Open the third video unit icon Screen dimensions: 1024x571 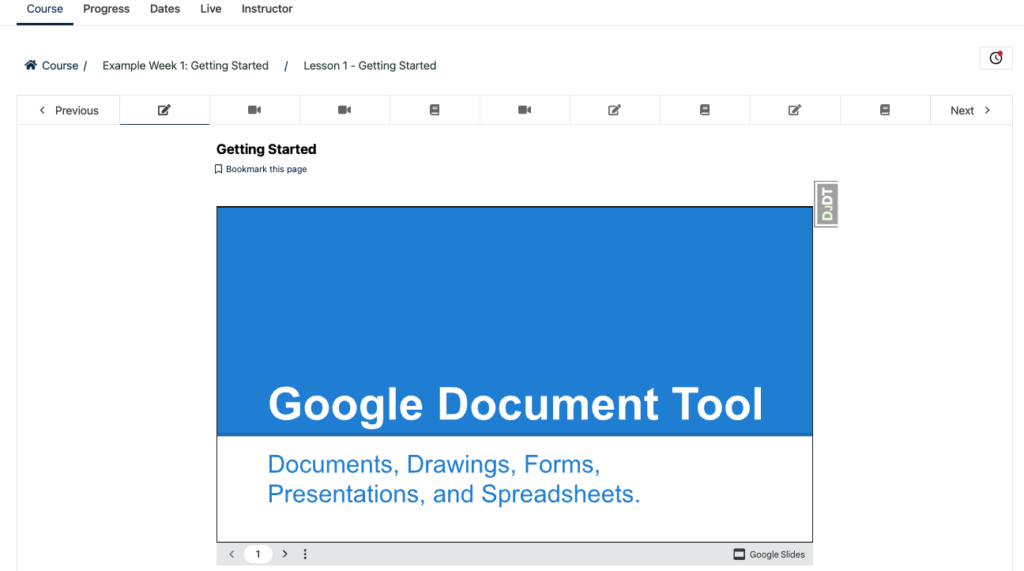pos(524,110)
